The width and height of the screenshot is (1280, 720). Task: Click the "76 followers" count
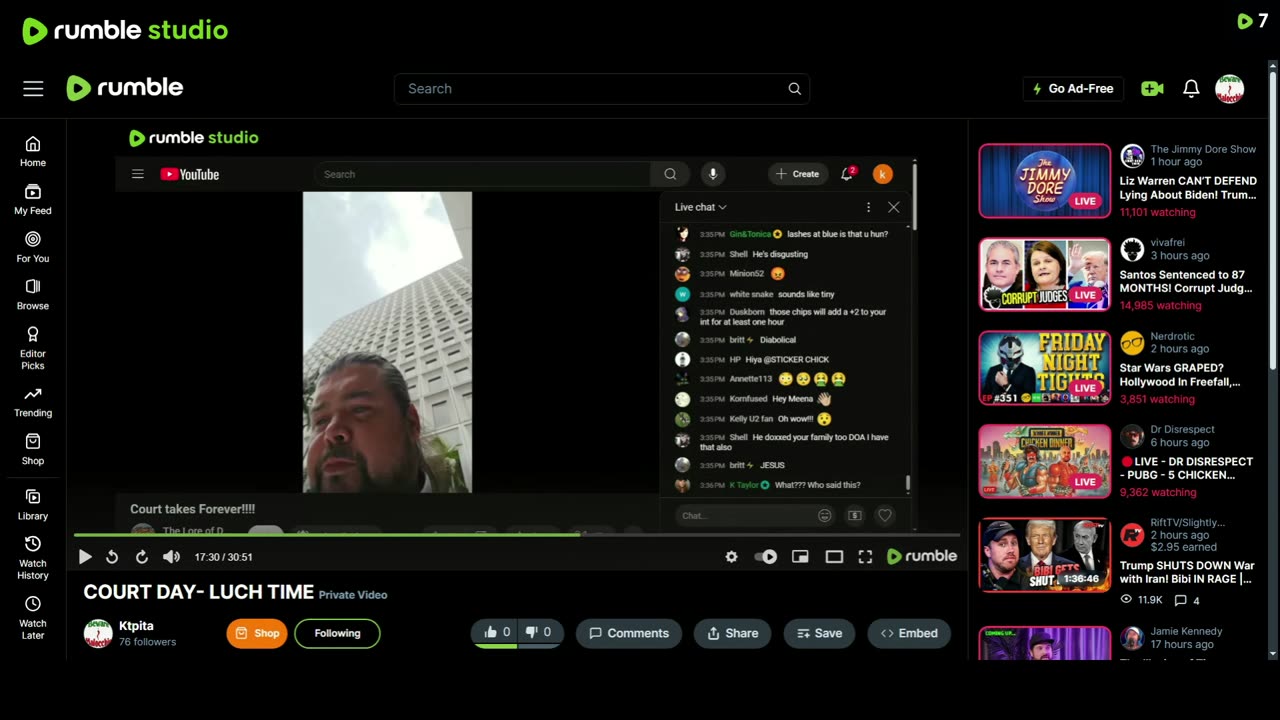(x=147, y=642)
